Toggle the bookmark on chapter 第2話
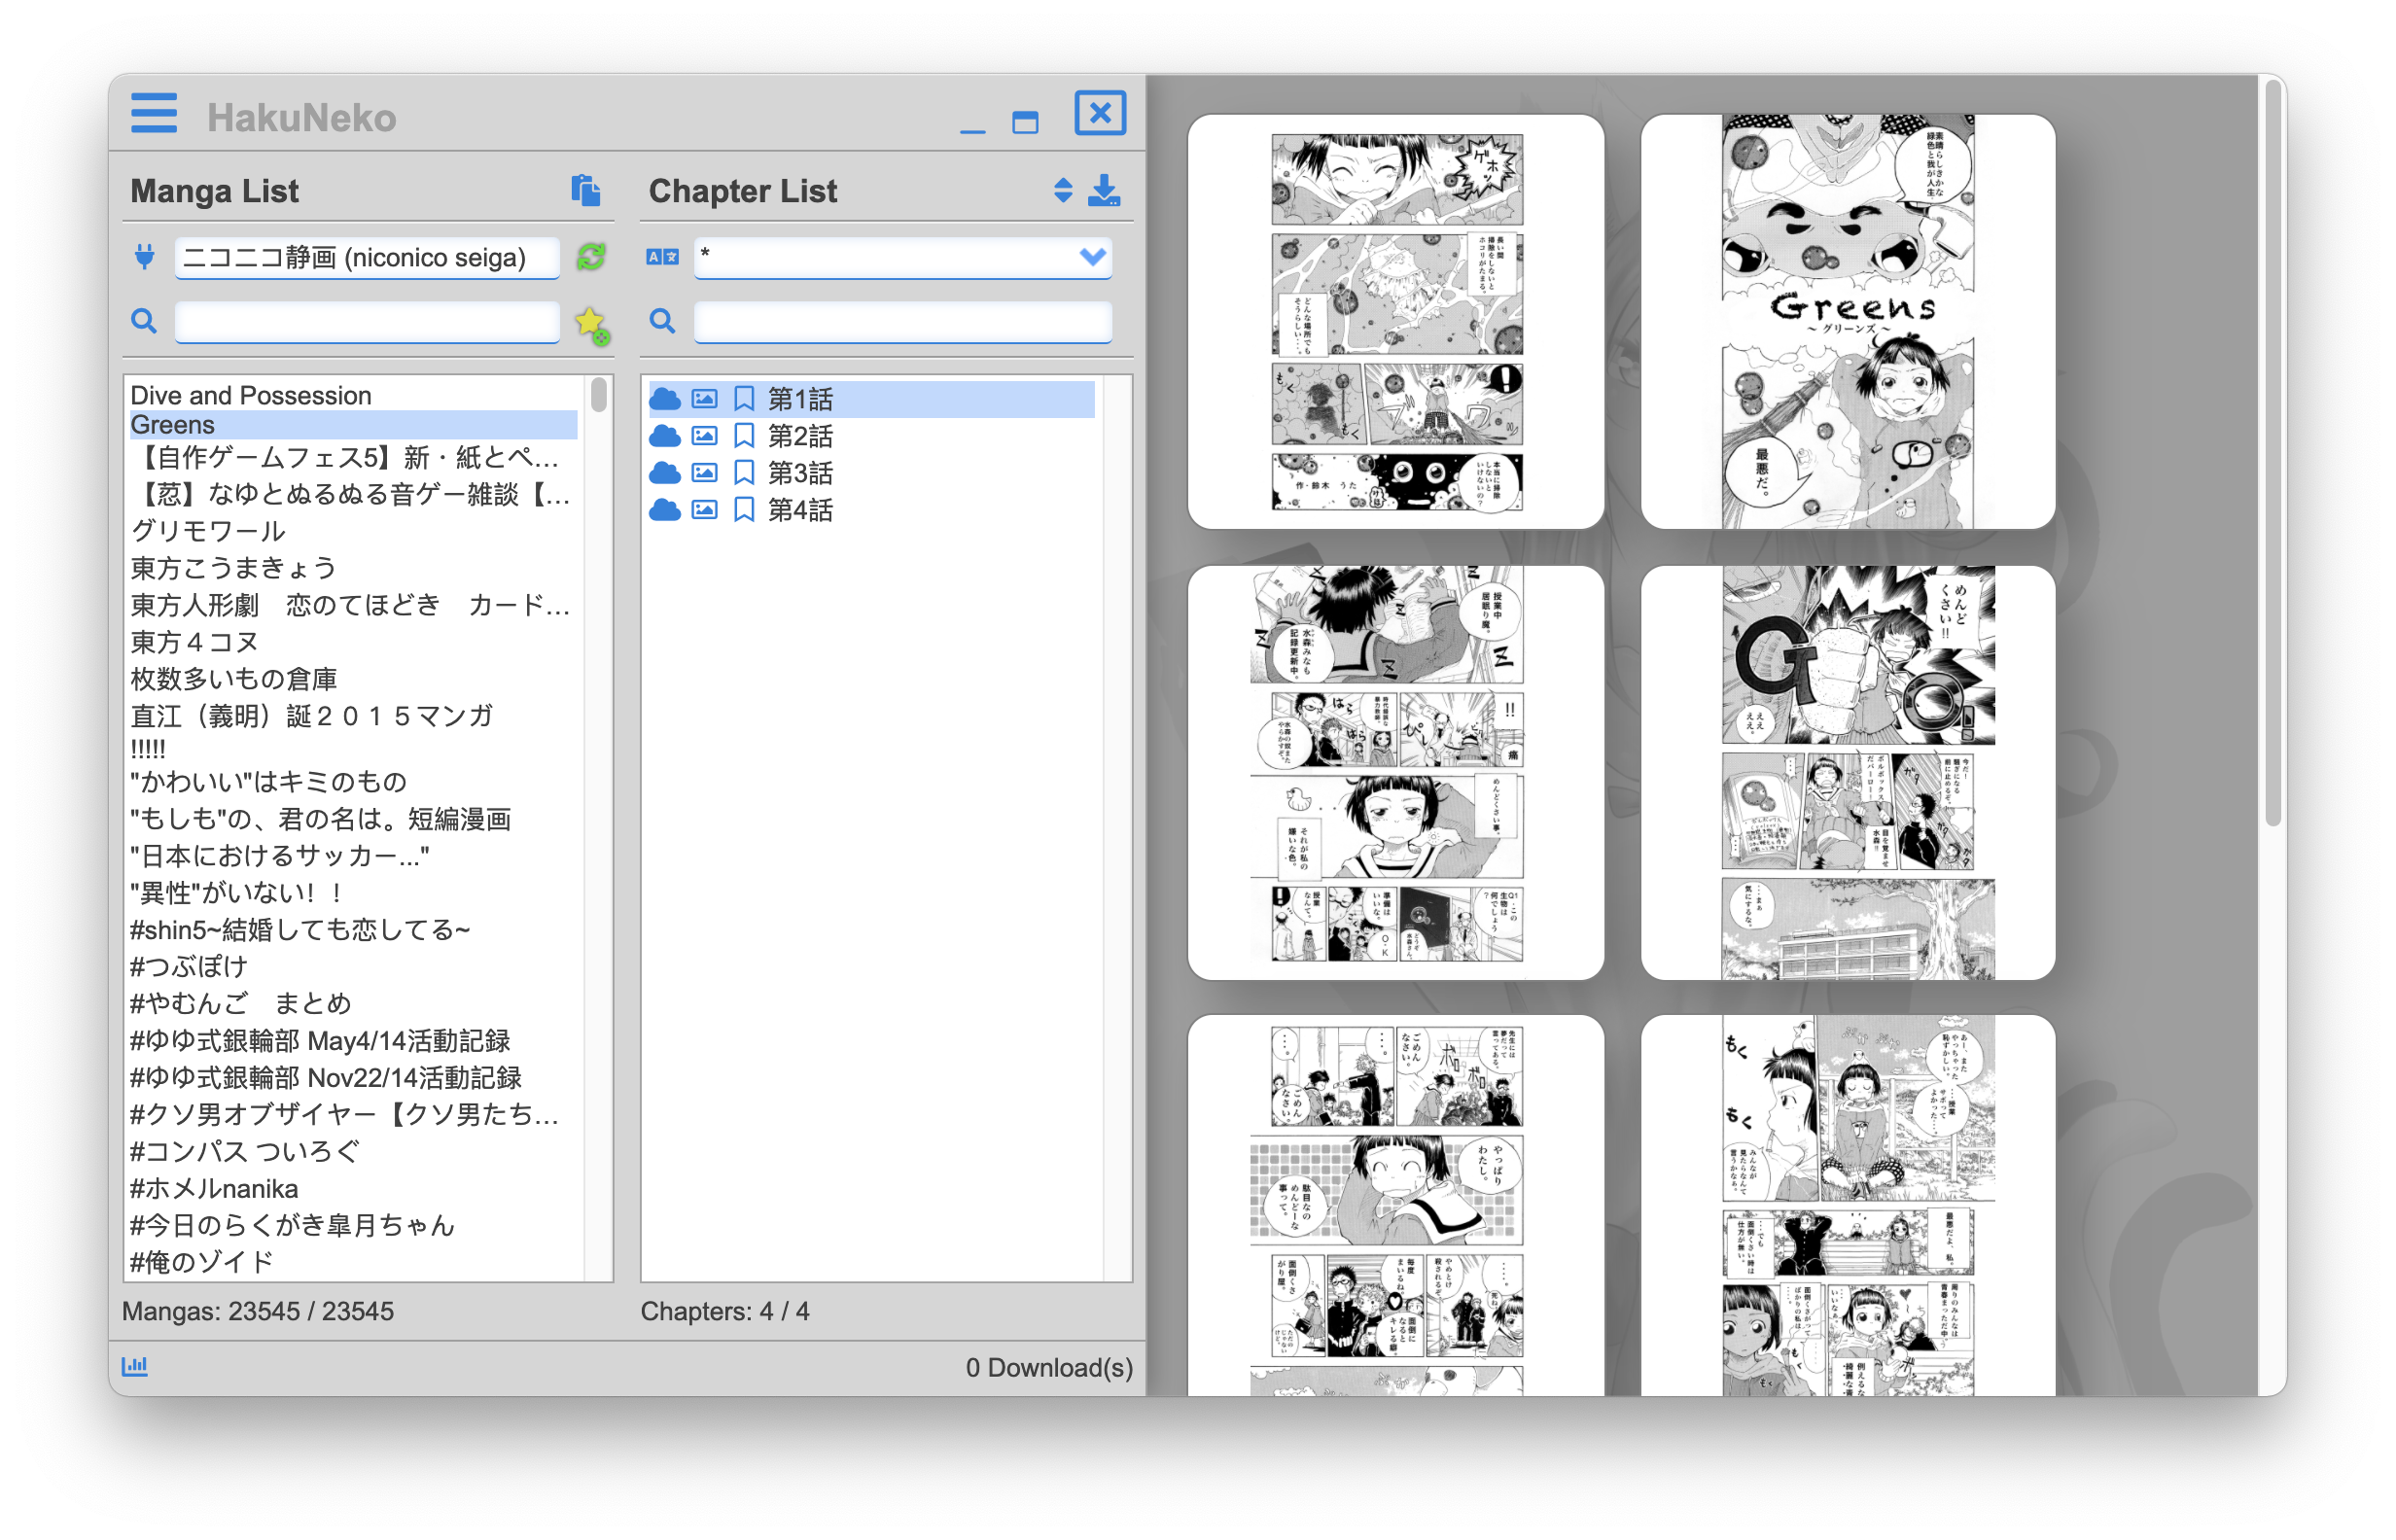Screen dimensions: 2396x1540 (744, 435)
